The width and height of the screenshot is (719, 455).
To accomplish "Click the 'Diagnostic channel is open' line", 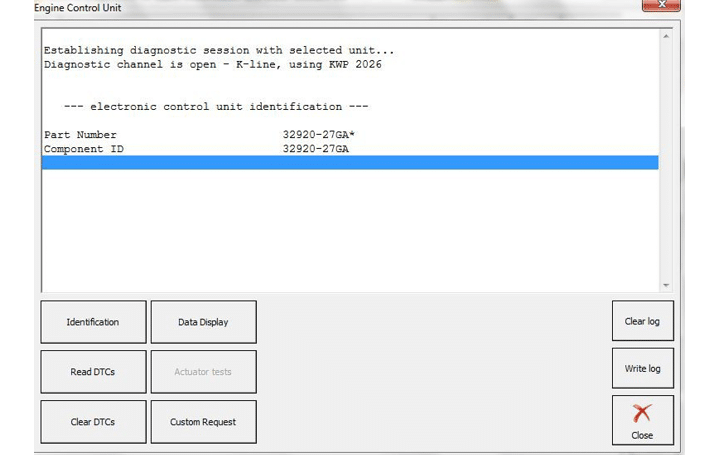I will [x=212, y=64].
